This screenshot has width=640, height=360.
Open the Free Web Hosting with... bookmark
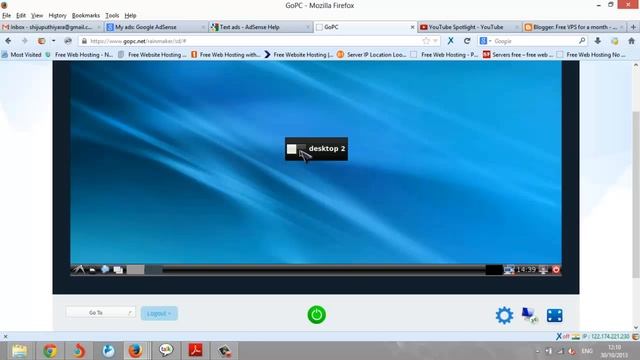[x=226, y=54]
